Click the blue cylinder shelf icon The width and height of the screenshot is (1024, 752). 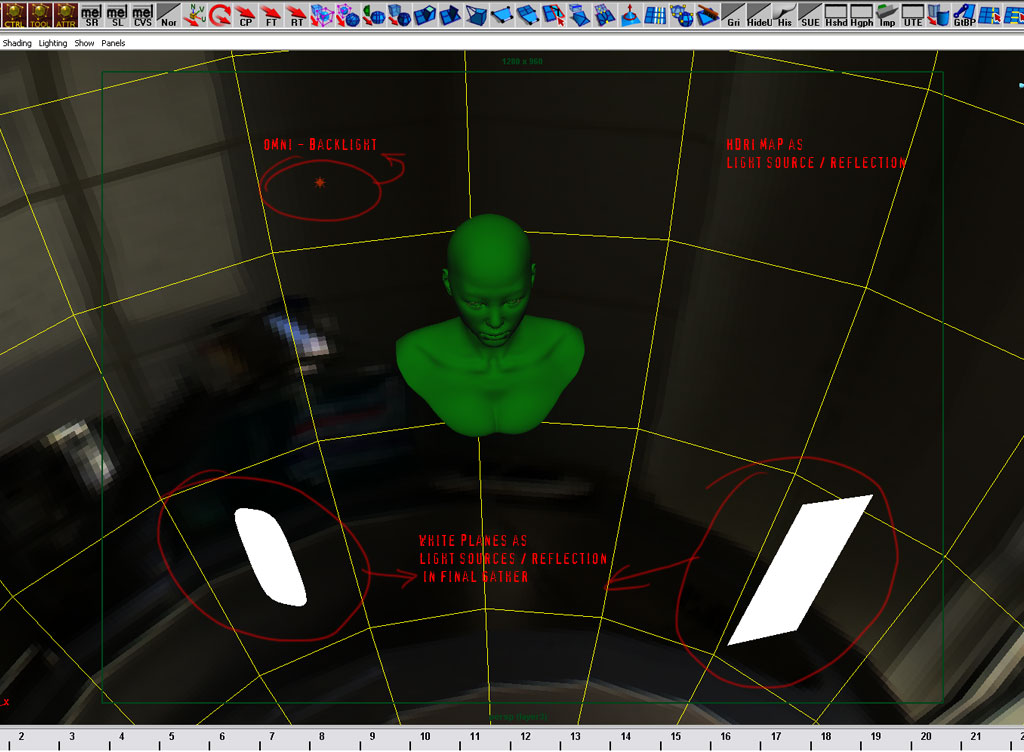(x=938, y=14)
